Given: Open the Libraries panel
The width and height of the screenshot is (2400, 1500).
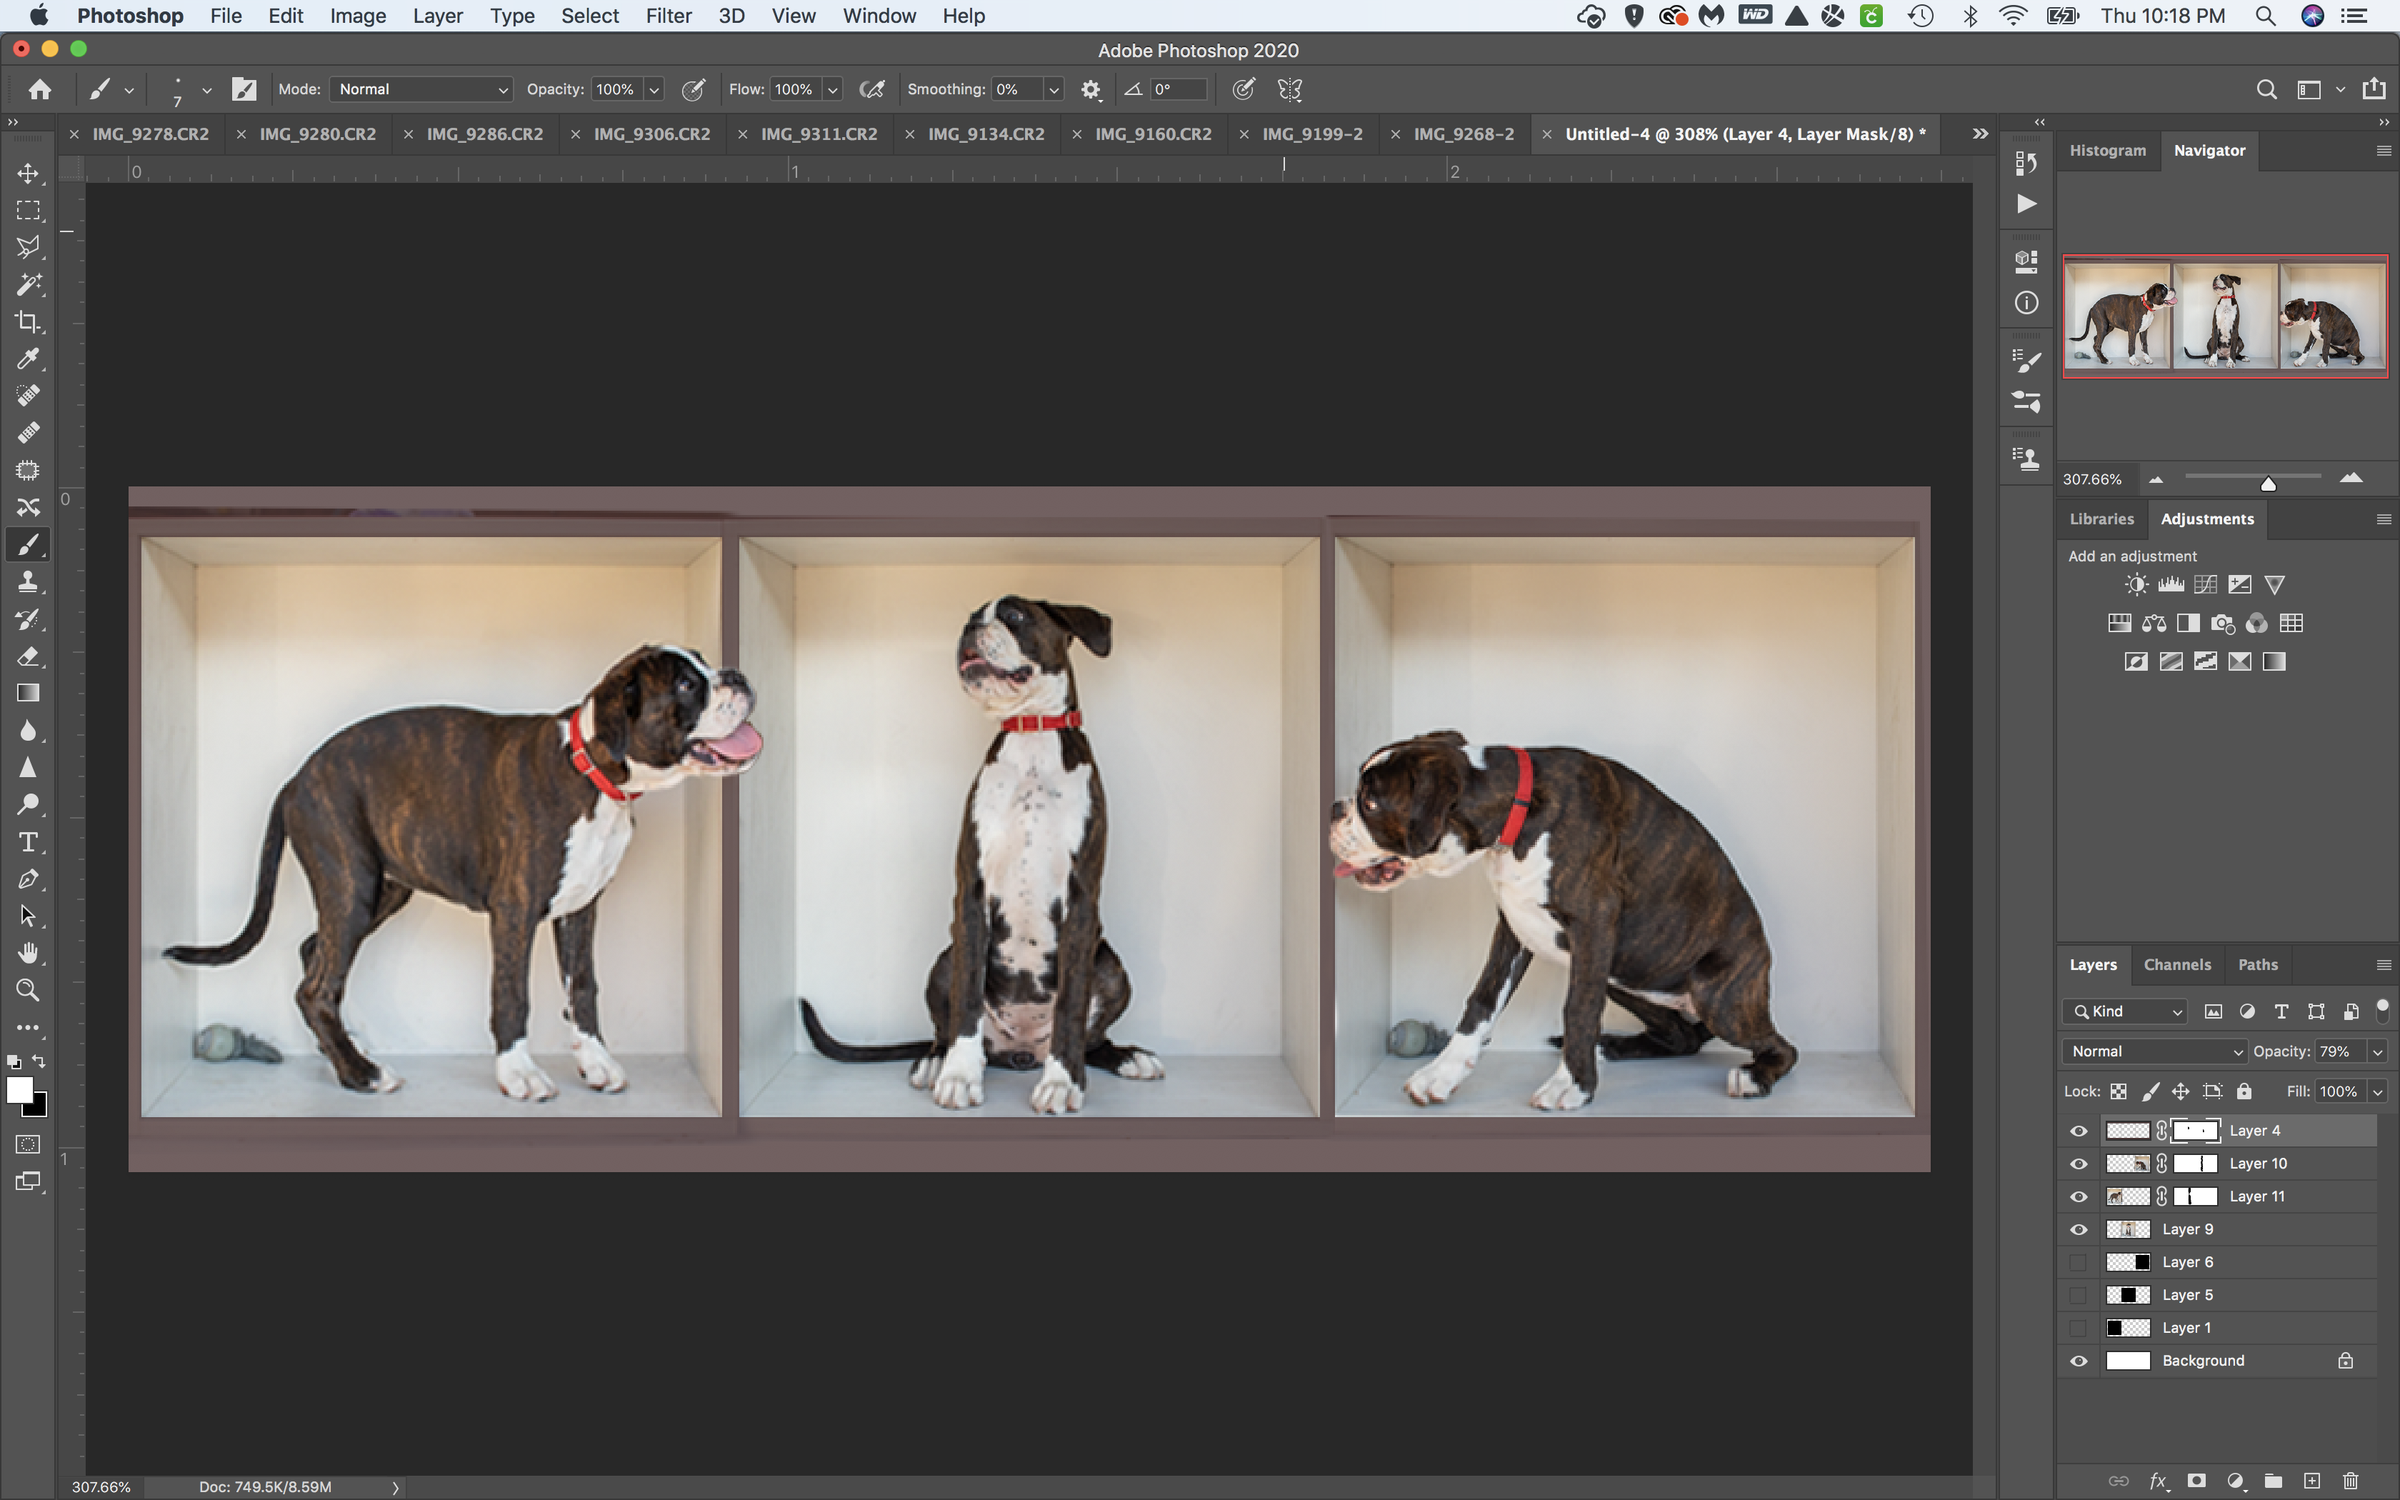Looking at the screenshot, I should click(x=2101, y=519).
